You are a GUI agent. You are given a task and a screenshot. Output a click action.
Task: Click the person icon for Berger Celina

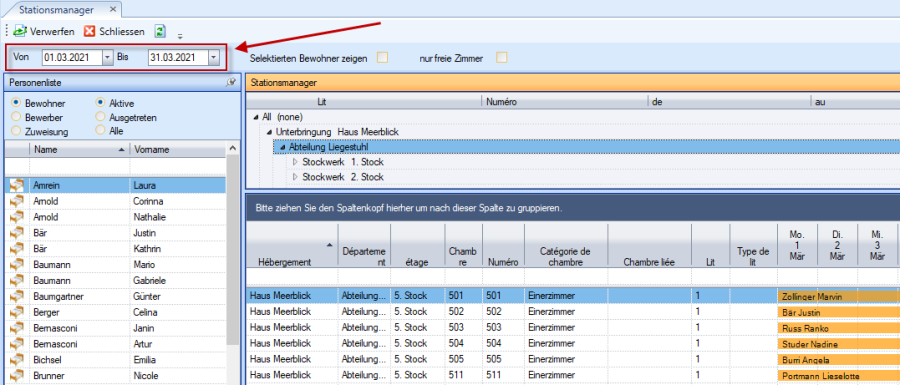(x=17, y=312)
